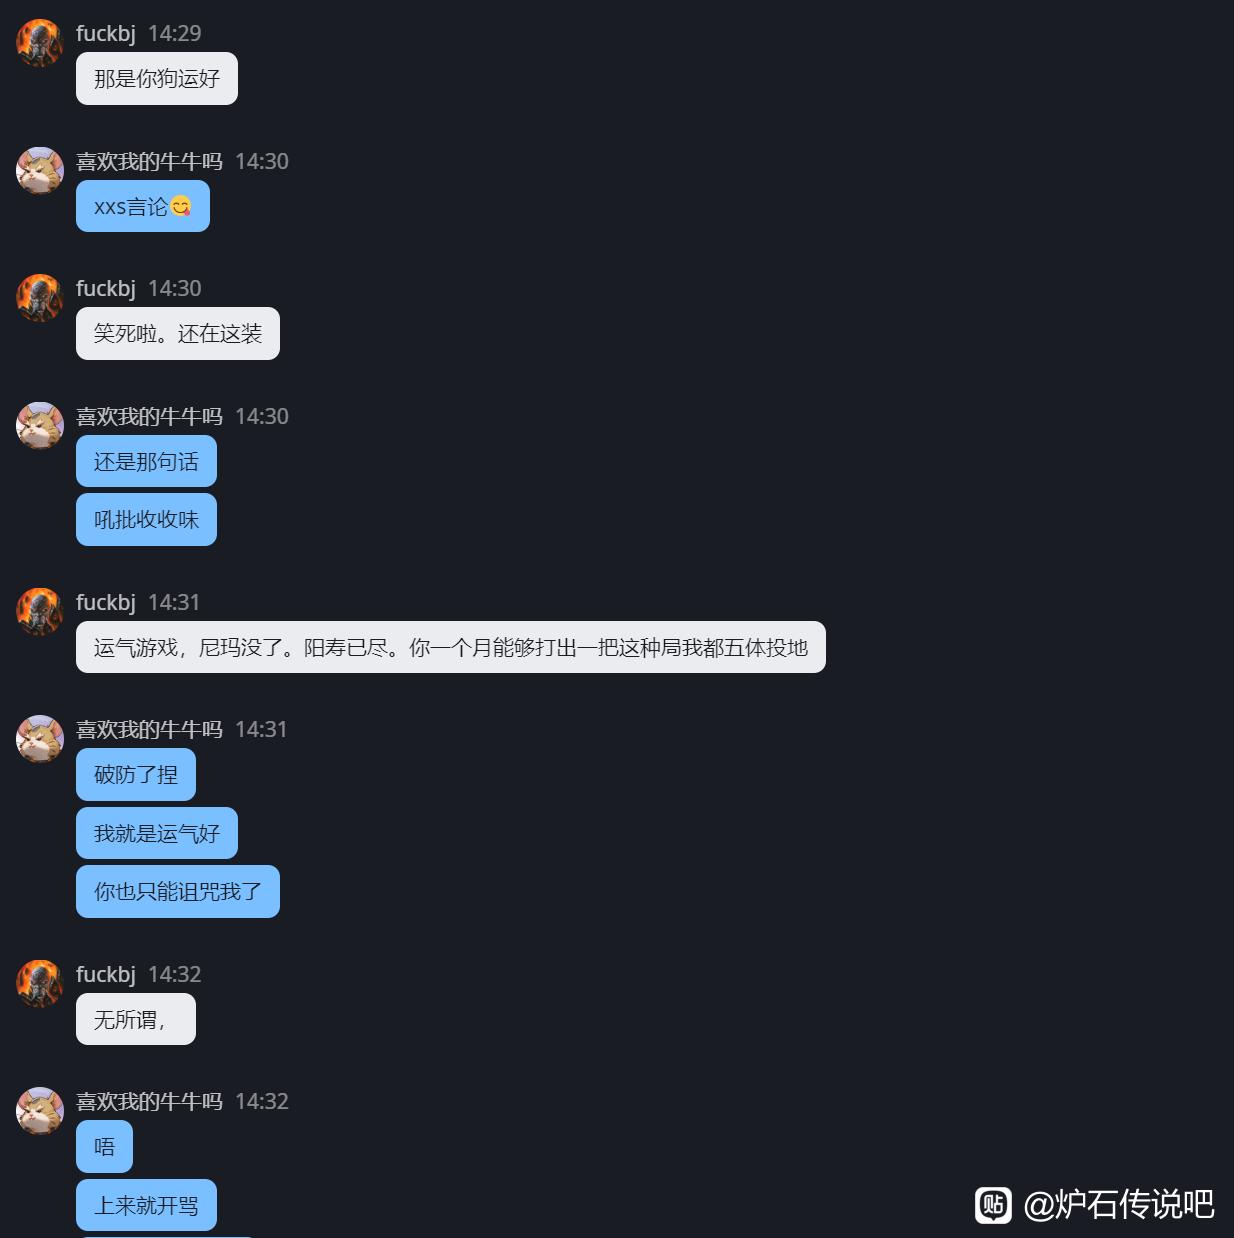Select the 那是你狗运好 message bubble

[x=157, y=78]
